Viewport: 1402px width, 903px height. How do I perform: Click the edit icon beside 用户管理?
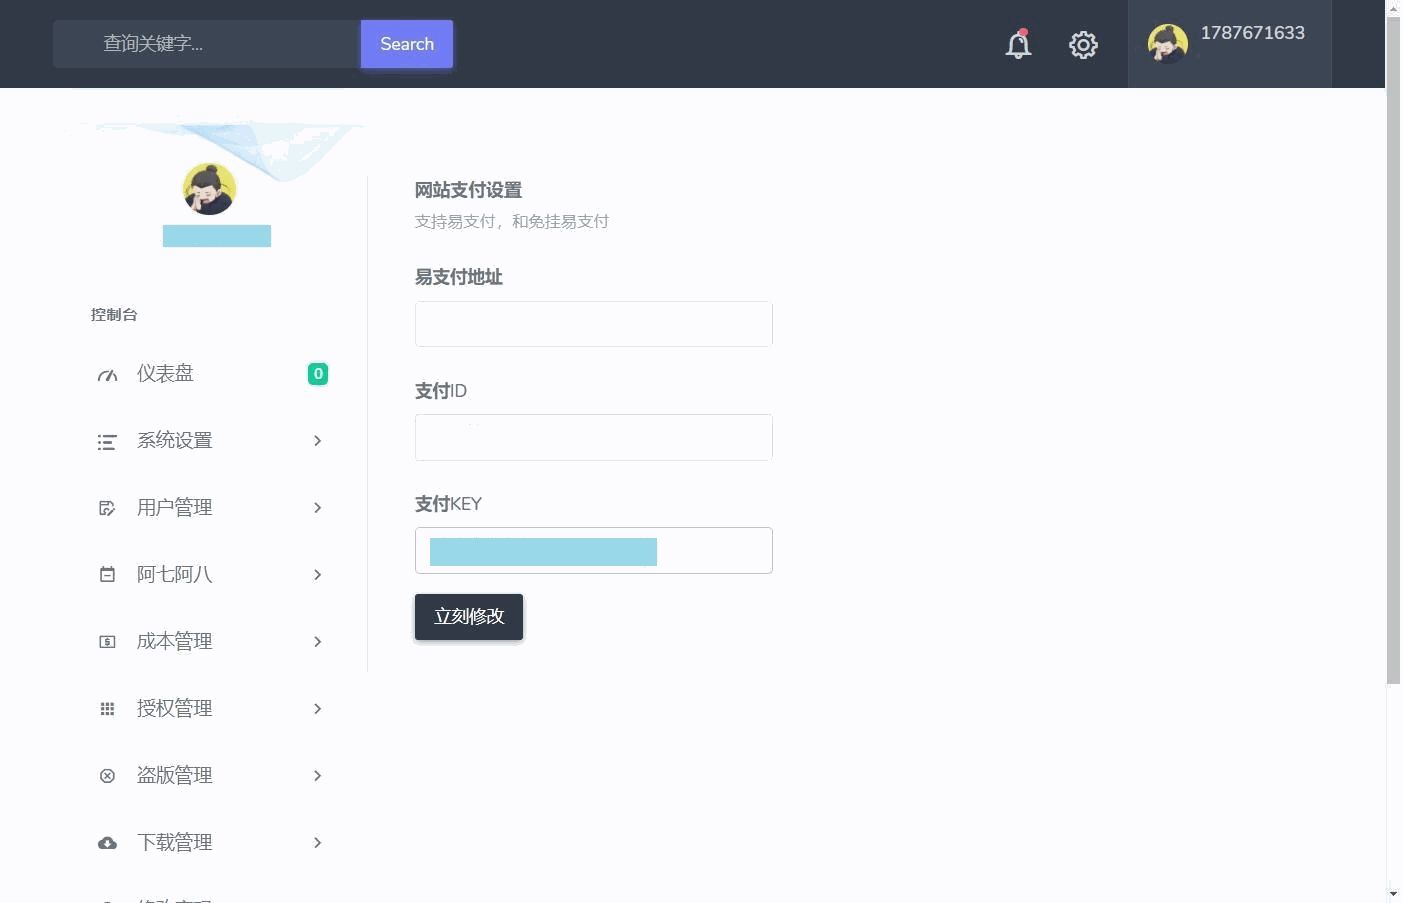click(x=107, y=509)
